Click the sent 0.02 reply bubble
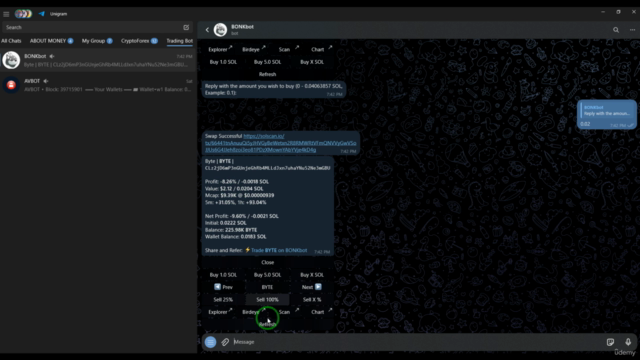Screen dimensions: 640x360 pyautogui.click(x=607, y=115)
